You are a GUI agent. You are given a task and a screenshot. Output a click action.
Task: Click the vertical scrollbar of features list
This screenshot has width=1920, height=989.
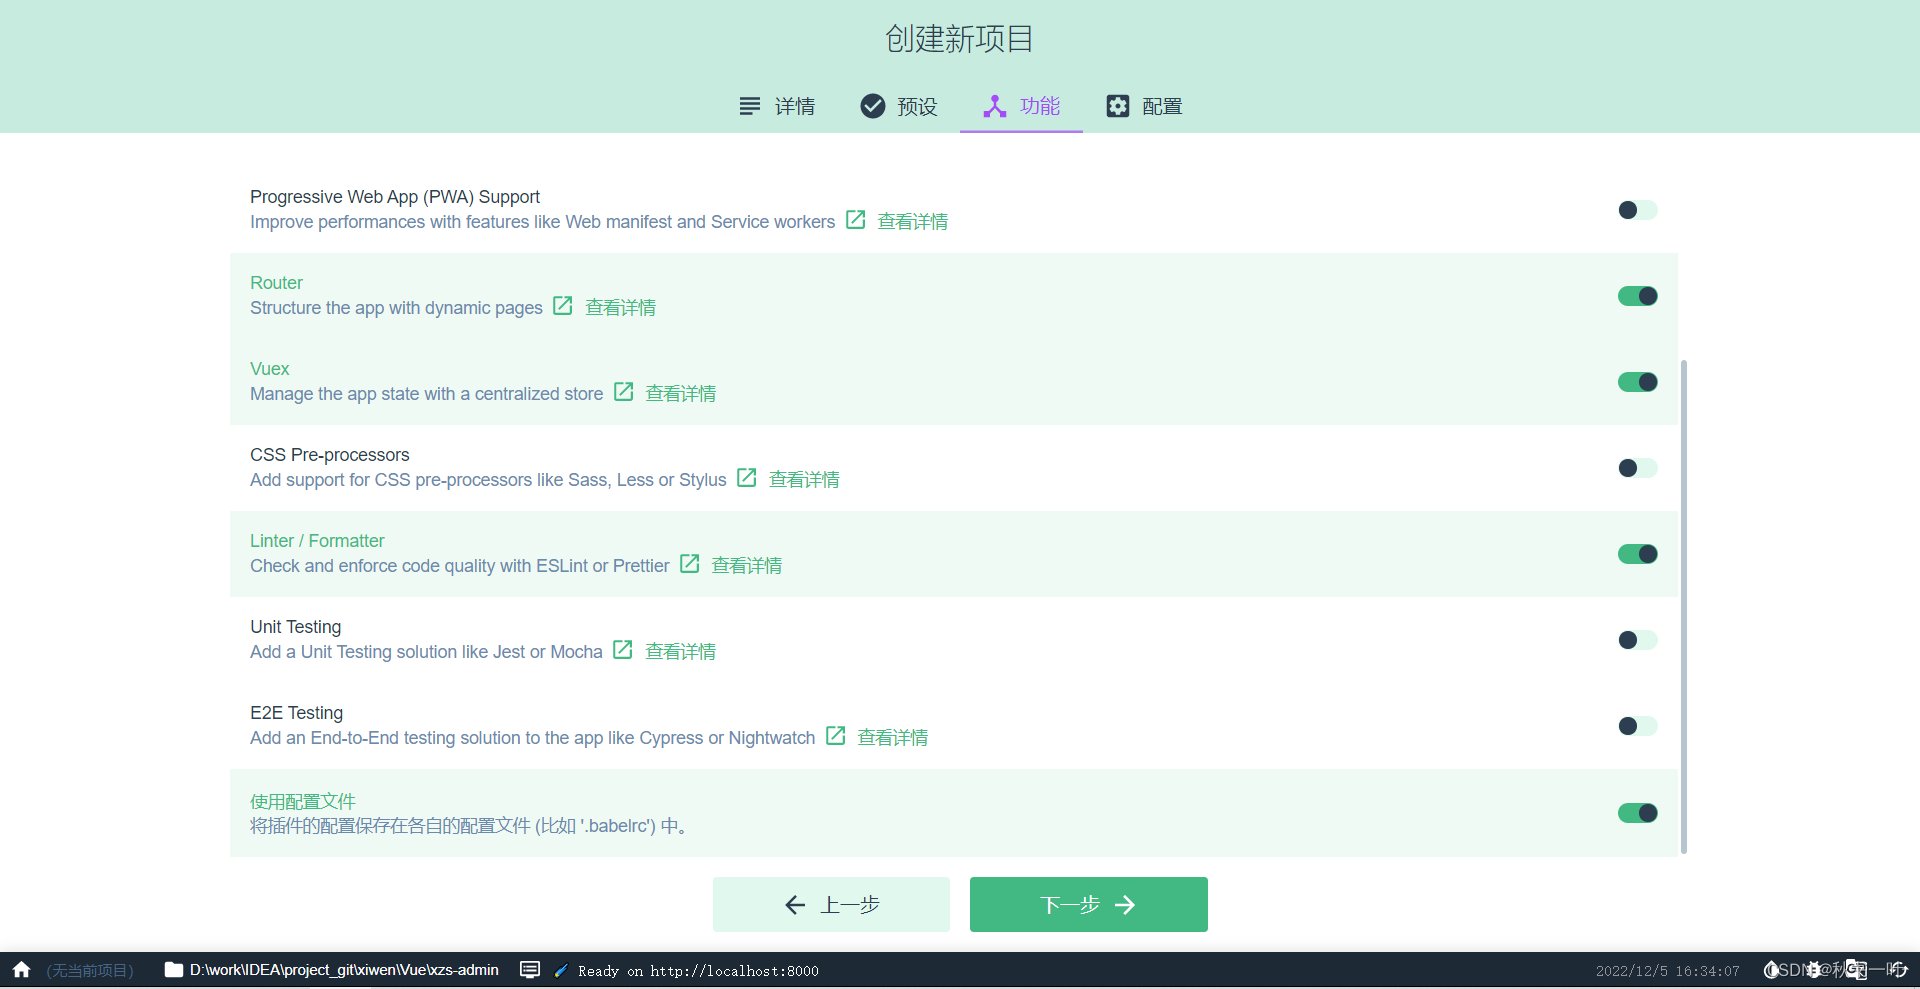(x=1684, y=606)
